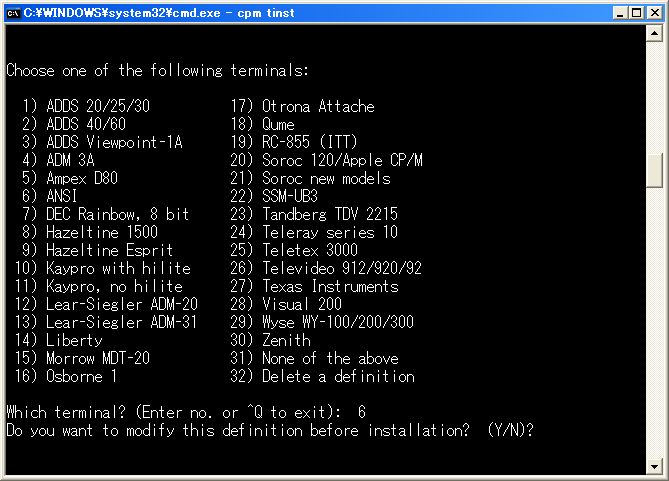Click the '6) ANSI' entry

pyautogui.click(x=50, y=196)
